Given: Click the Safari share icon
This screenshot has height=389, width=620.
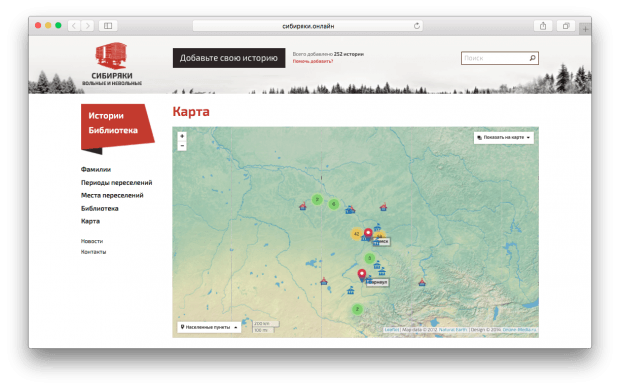Looking at the screenshot, I should [x=543, y=26].
